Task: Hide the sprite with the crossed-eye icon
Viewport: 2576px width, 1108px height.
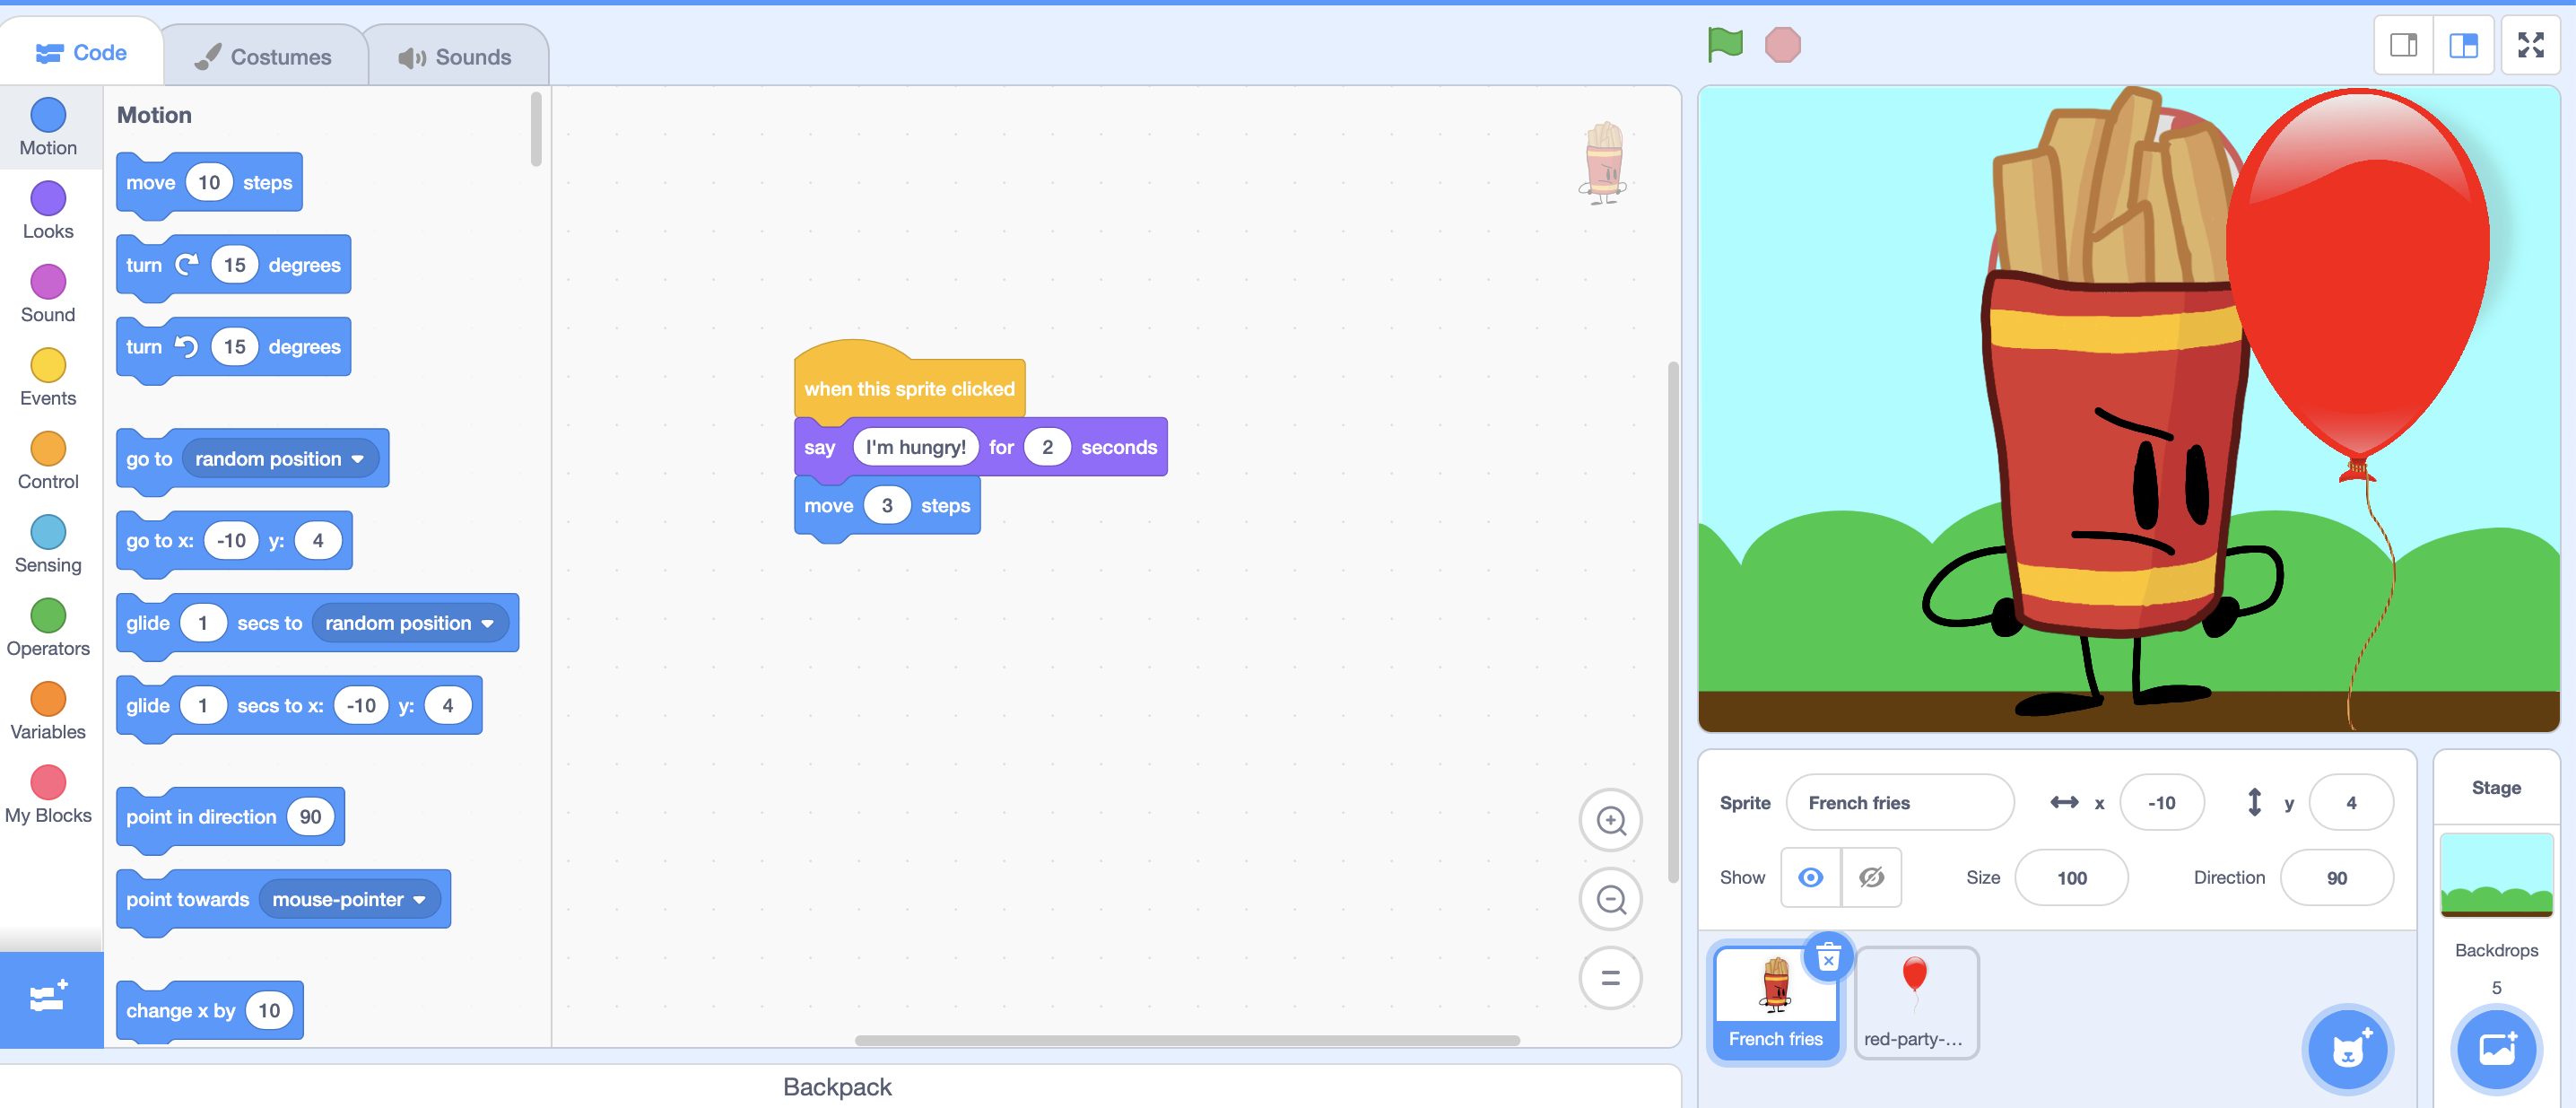Action: [1871, 877]
